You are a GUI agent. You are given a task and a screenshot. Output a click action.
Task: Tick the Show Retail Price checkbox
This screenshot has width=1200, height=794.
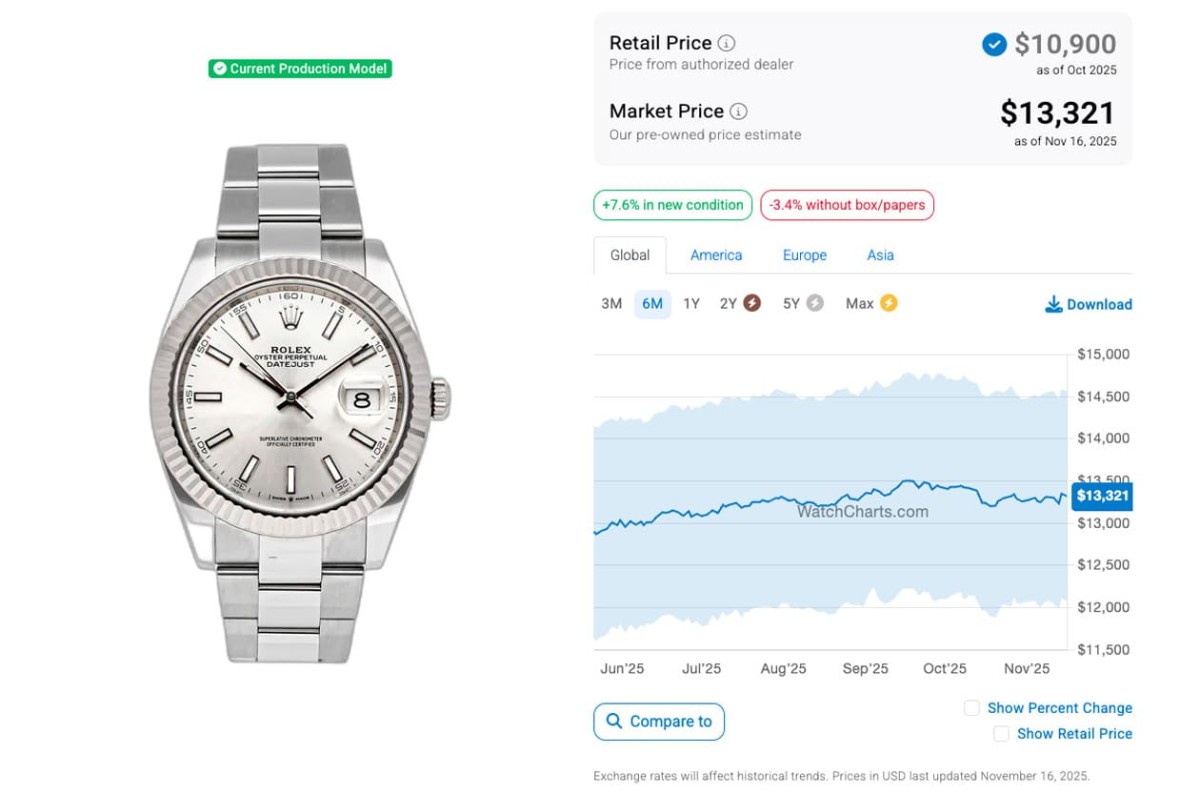[1001, 734]
